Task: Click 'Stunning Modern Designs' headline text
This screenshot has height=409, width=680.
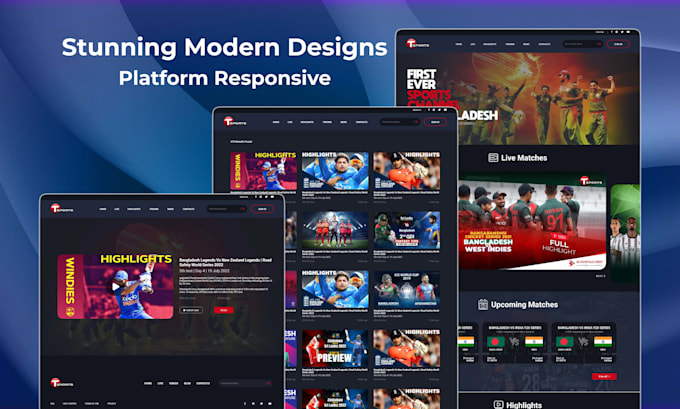Action: [x=224, y=47]
